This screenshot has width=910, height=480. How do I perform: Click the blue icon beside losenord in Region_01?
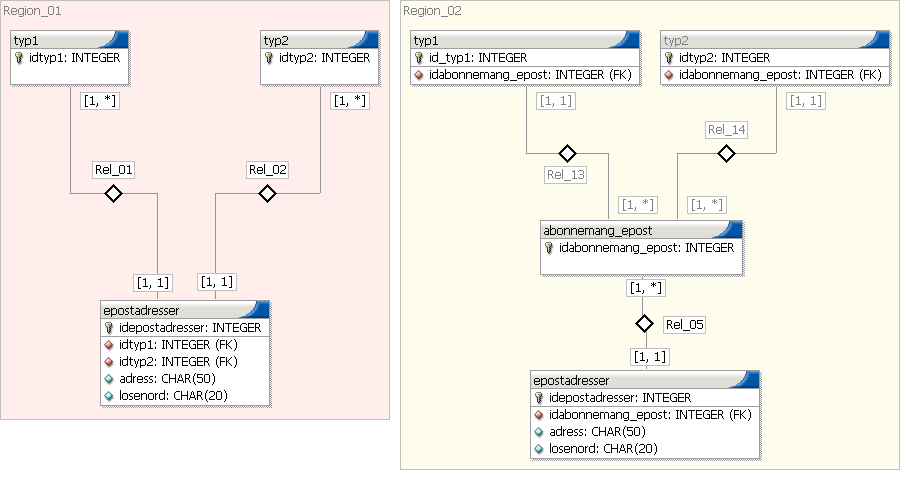tap(109, 396)
